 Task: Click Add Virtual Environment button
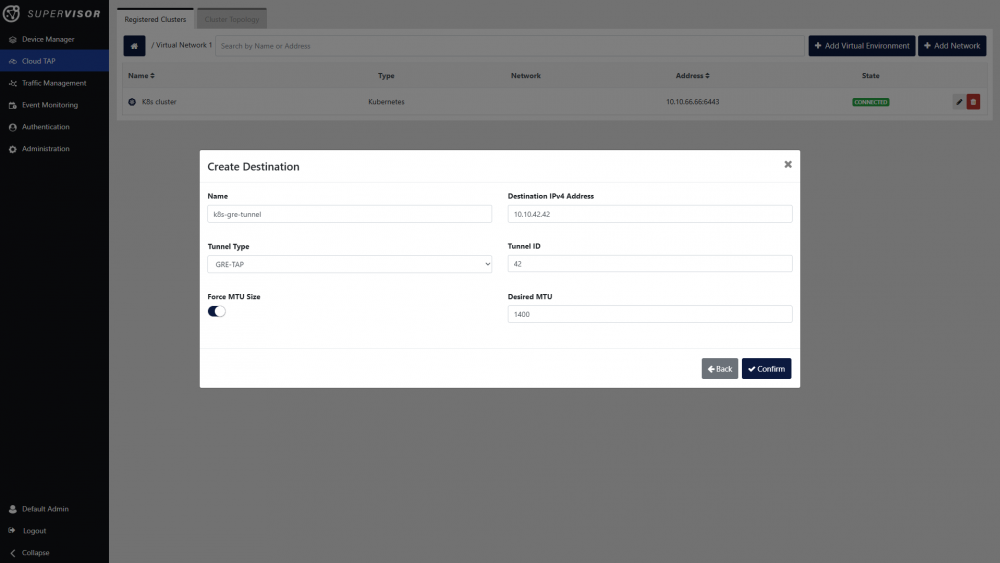click(x=861, y=46)
